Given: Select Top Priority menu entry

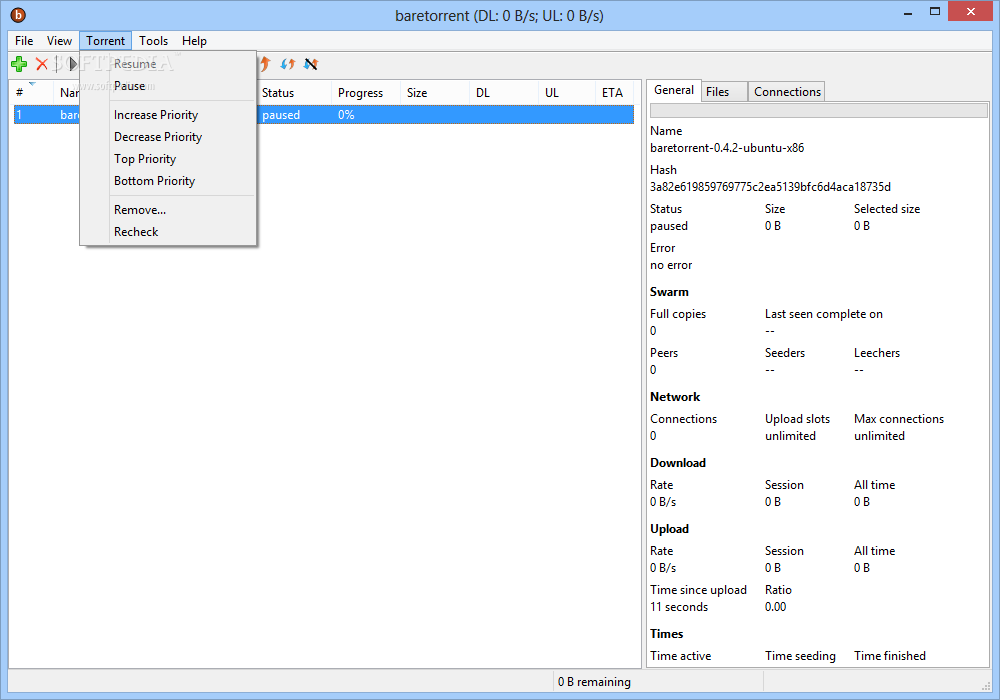Looking at the screenshot, I should pyautogui.click(x=168, y=159).
